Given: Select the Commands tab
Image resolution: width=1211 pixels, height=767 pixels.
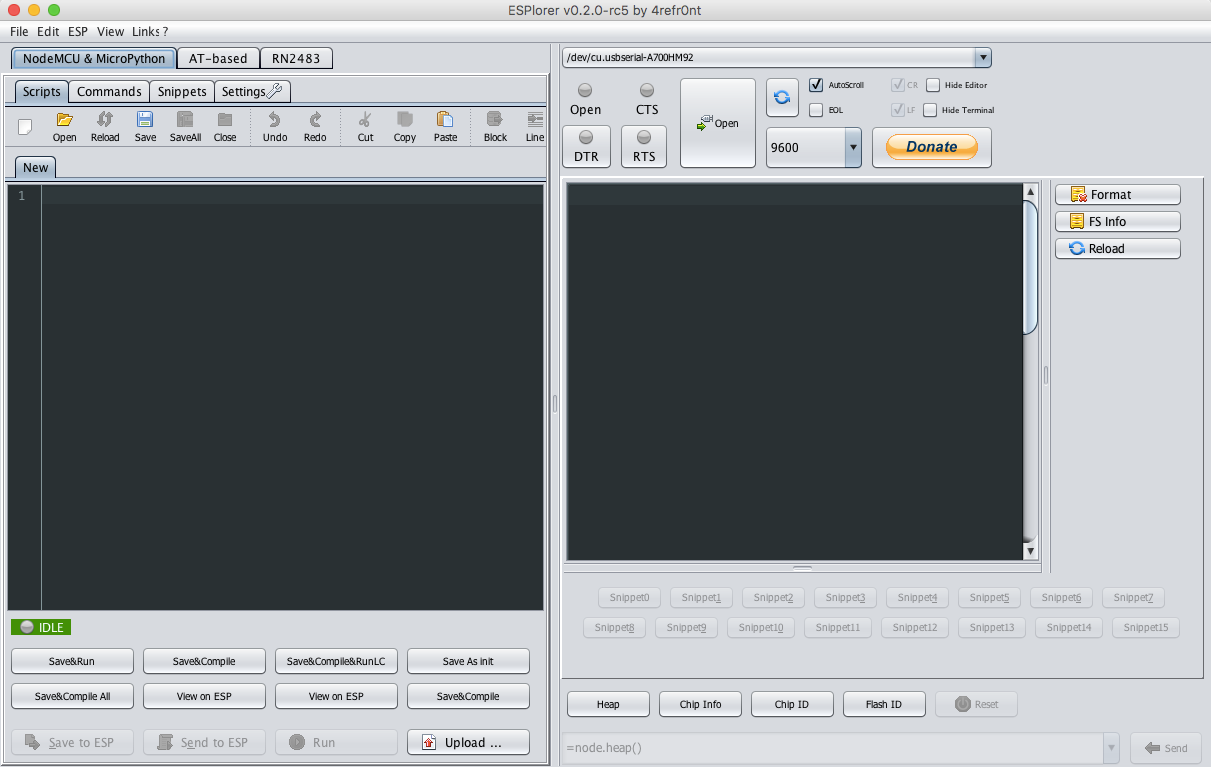Looking at the screenshot, I should point(109,91).
